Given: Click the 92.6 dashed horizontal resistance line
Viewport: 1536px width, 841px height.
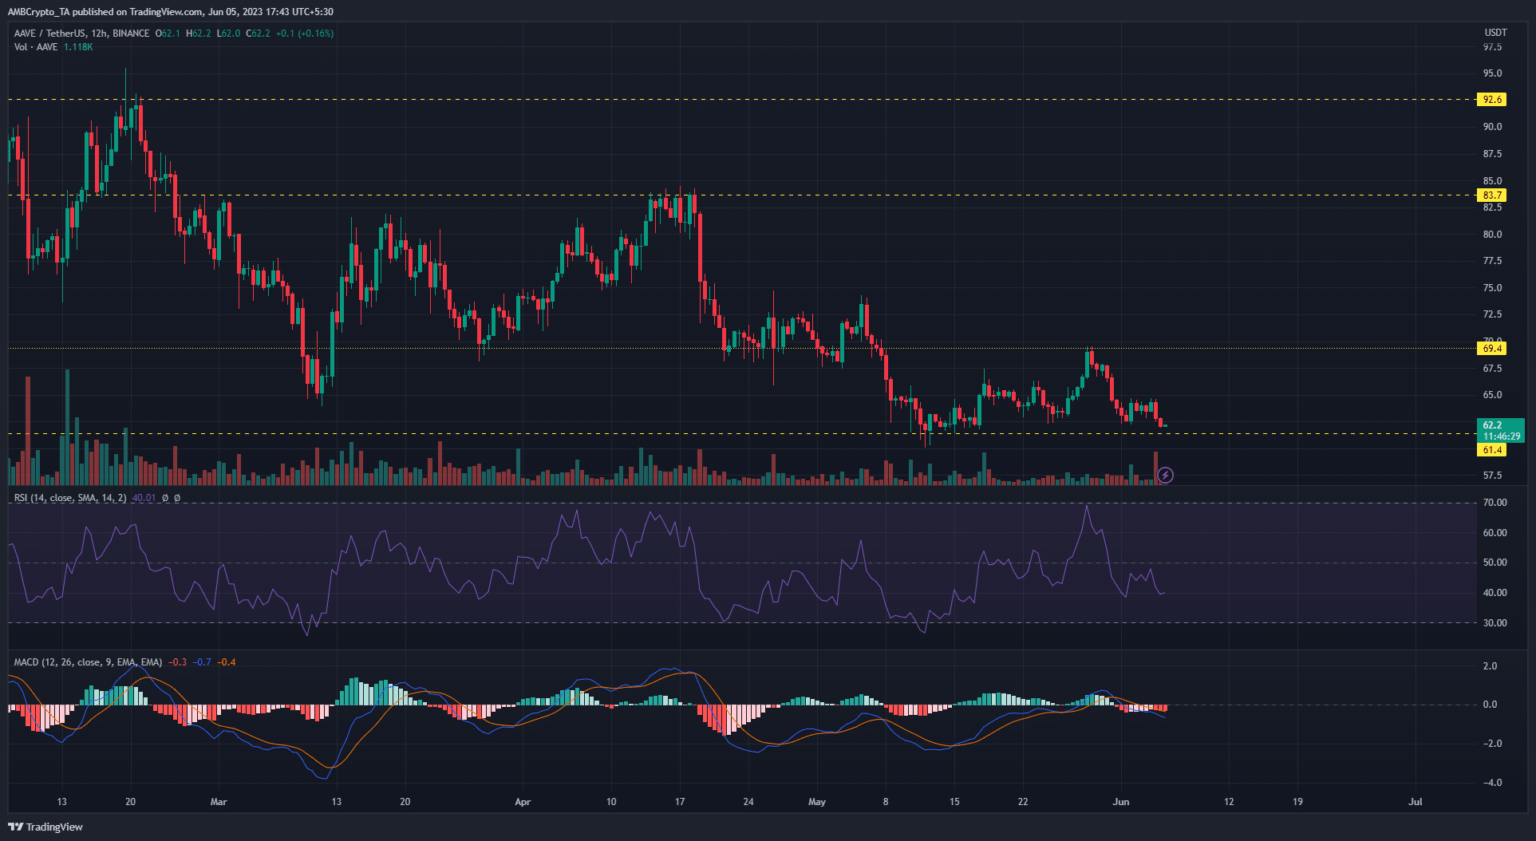Looking at the screenshot, I should point(700,100).
